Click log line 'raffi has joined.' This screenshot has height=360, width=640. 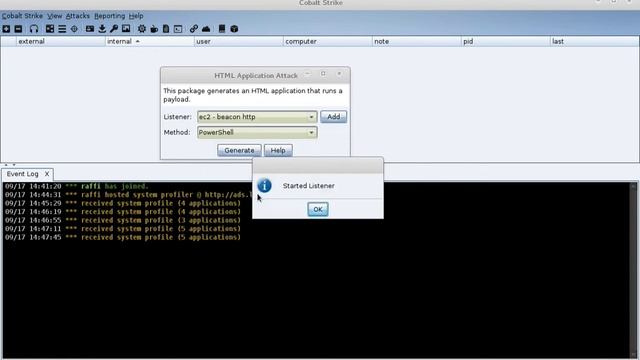[x=77, y=186]
